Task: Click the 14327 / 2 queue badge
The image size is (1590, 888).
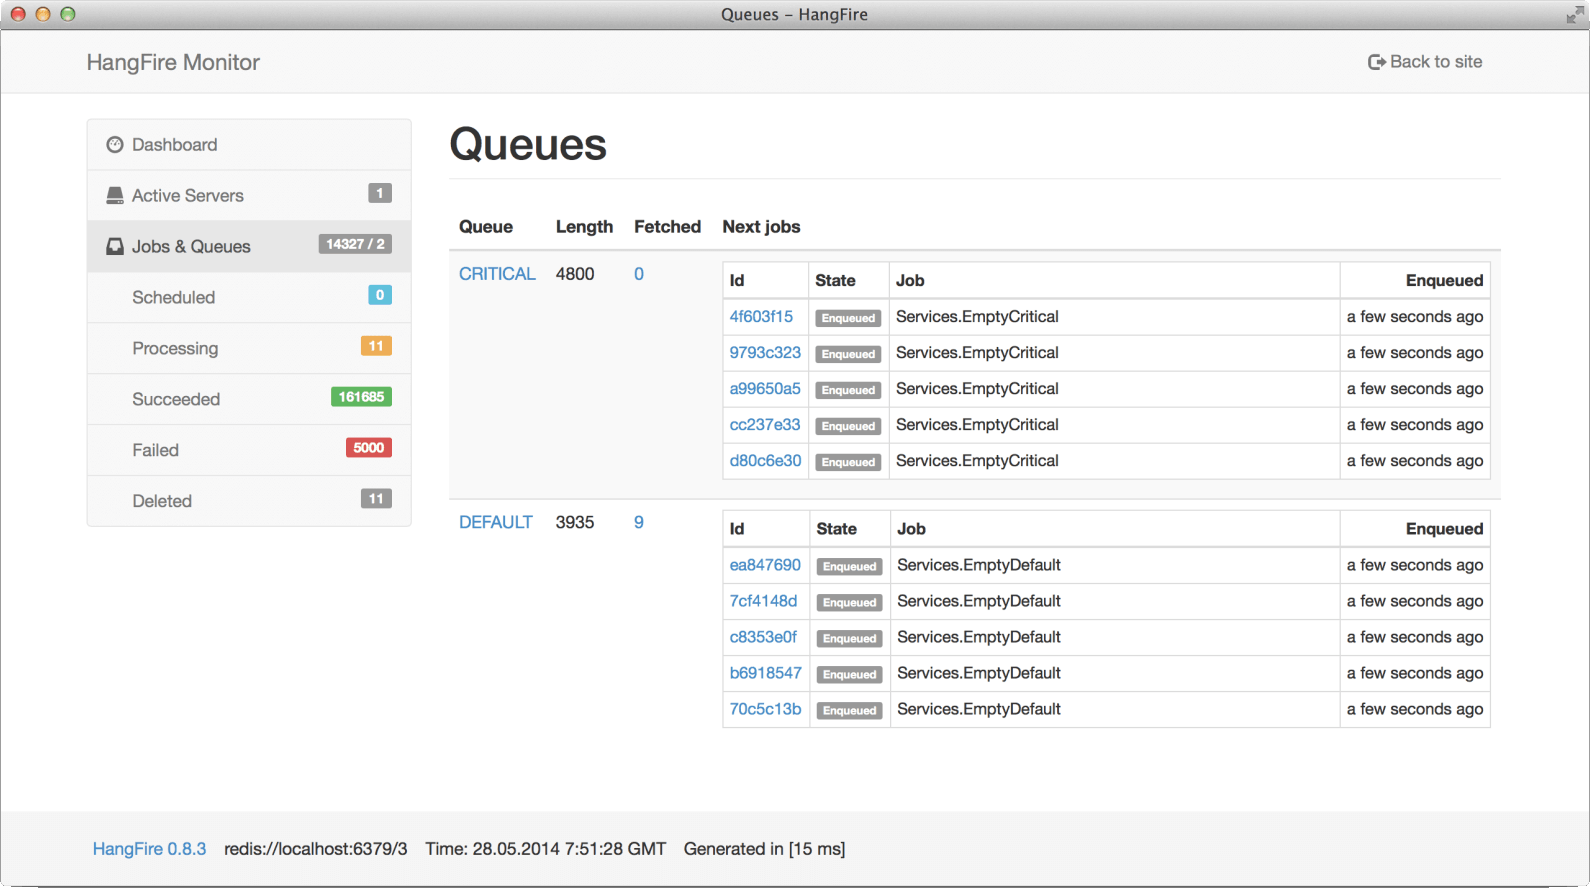Action: tap(355, 244)
